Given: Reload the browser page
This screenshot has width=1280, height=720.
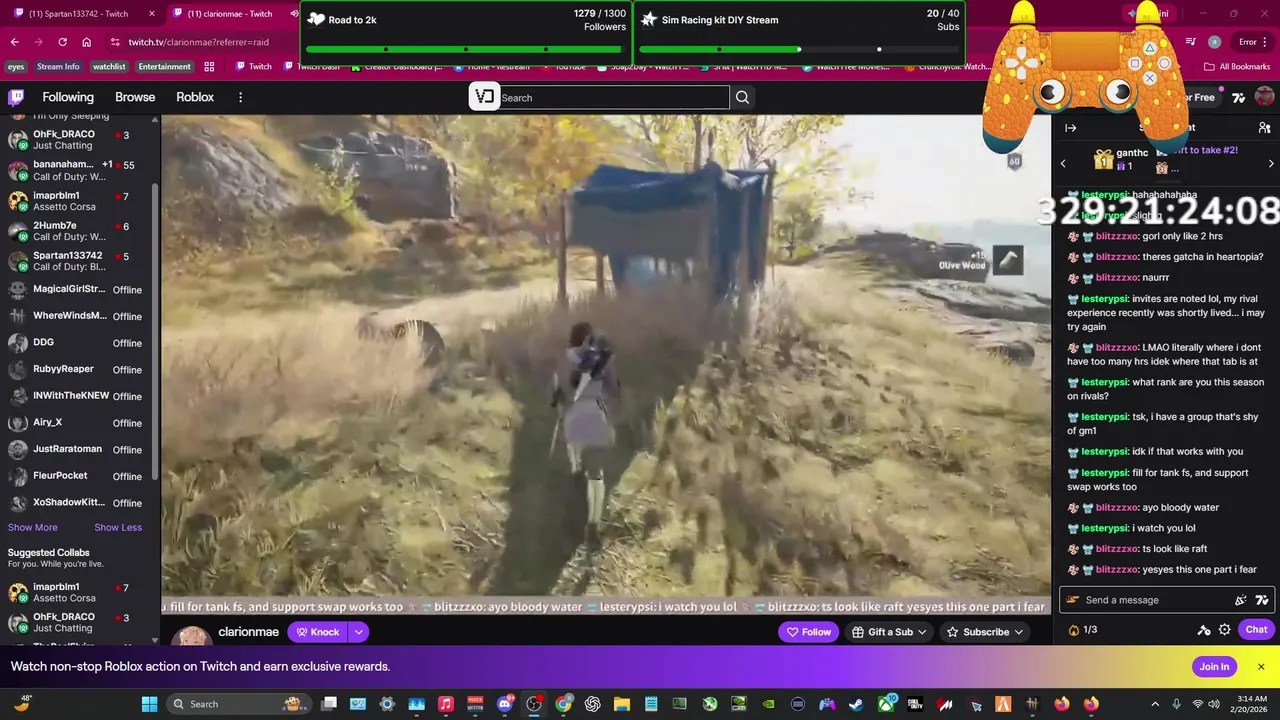Looking at the screenshot, I should (x=62, y=42).
